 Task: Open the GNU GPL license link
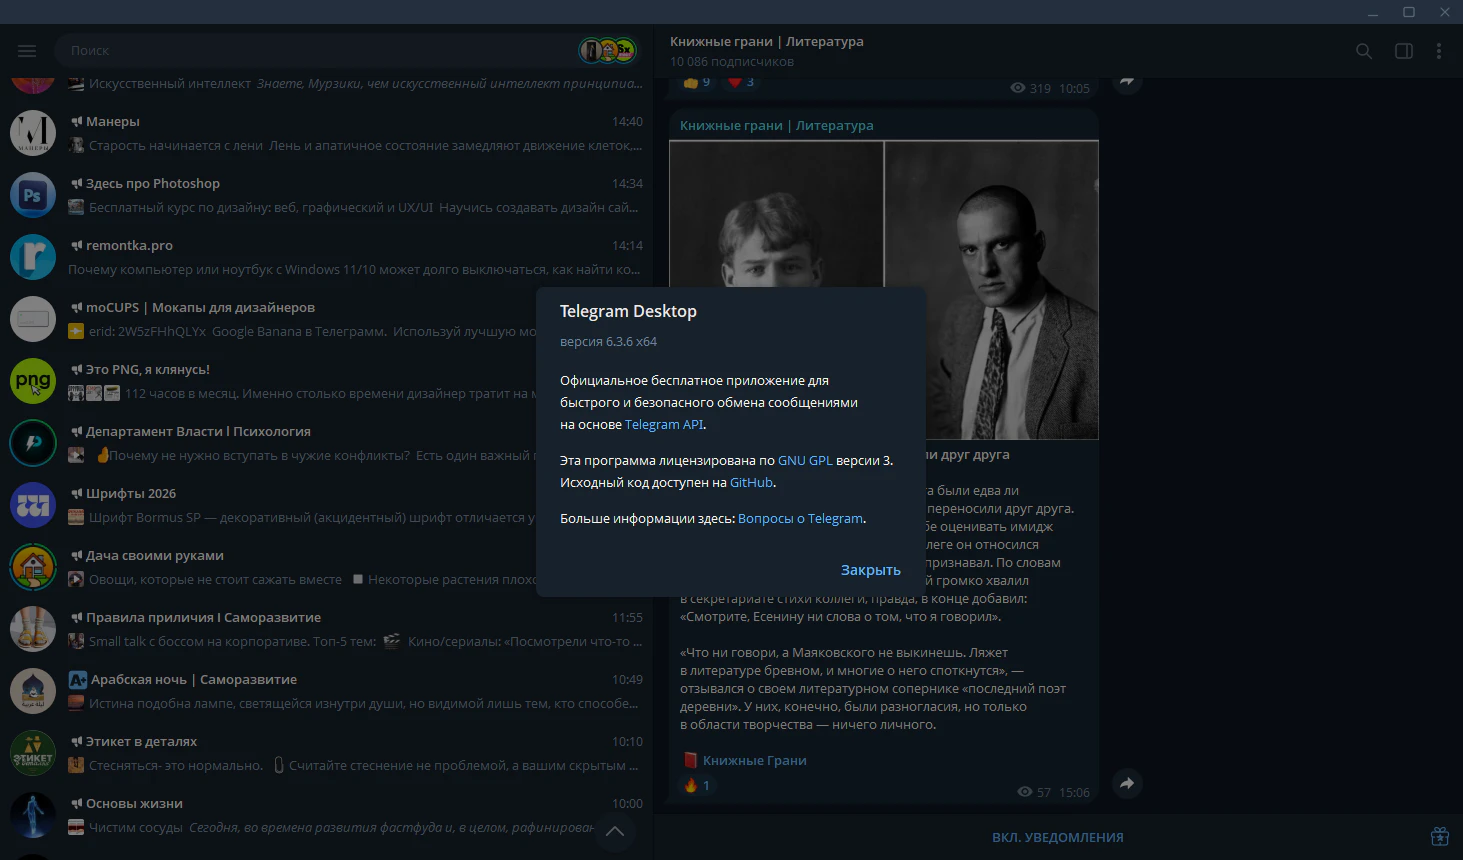coord(805,461)
